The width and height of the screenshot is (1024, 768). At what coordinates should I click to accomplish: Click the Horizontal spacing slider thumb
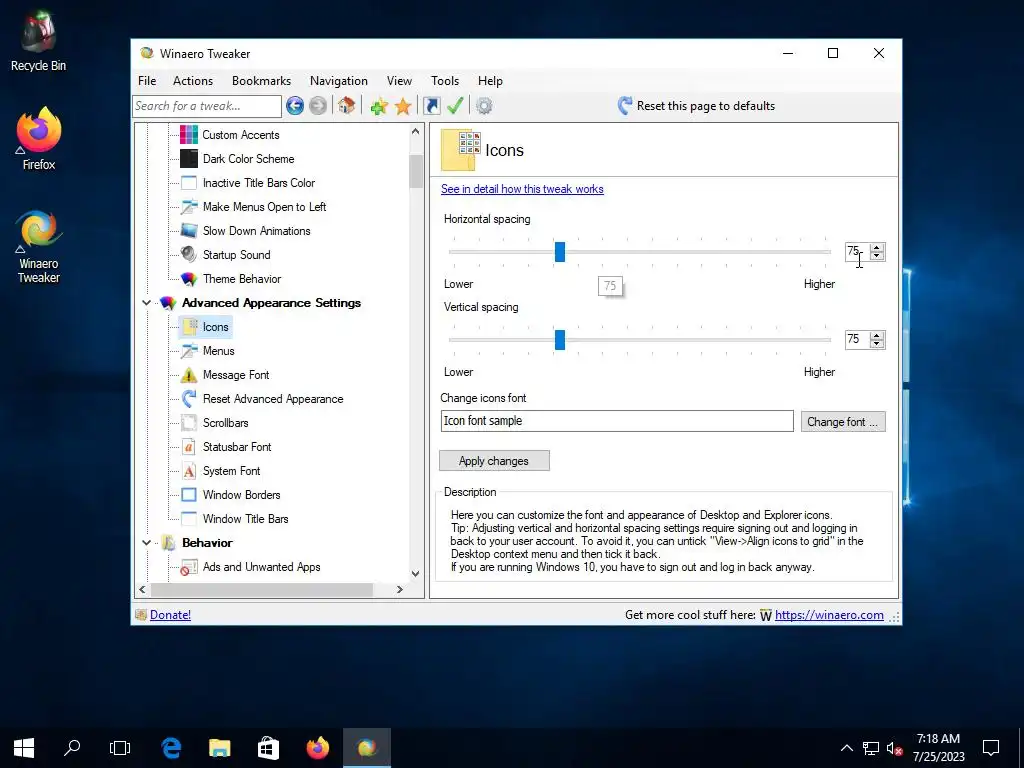[x=560, y=251]
